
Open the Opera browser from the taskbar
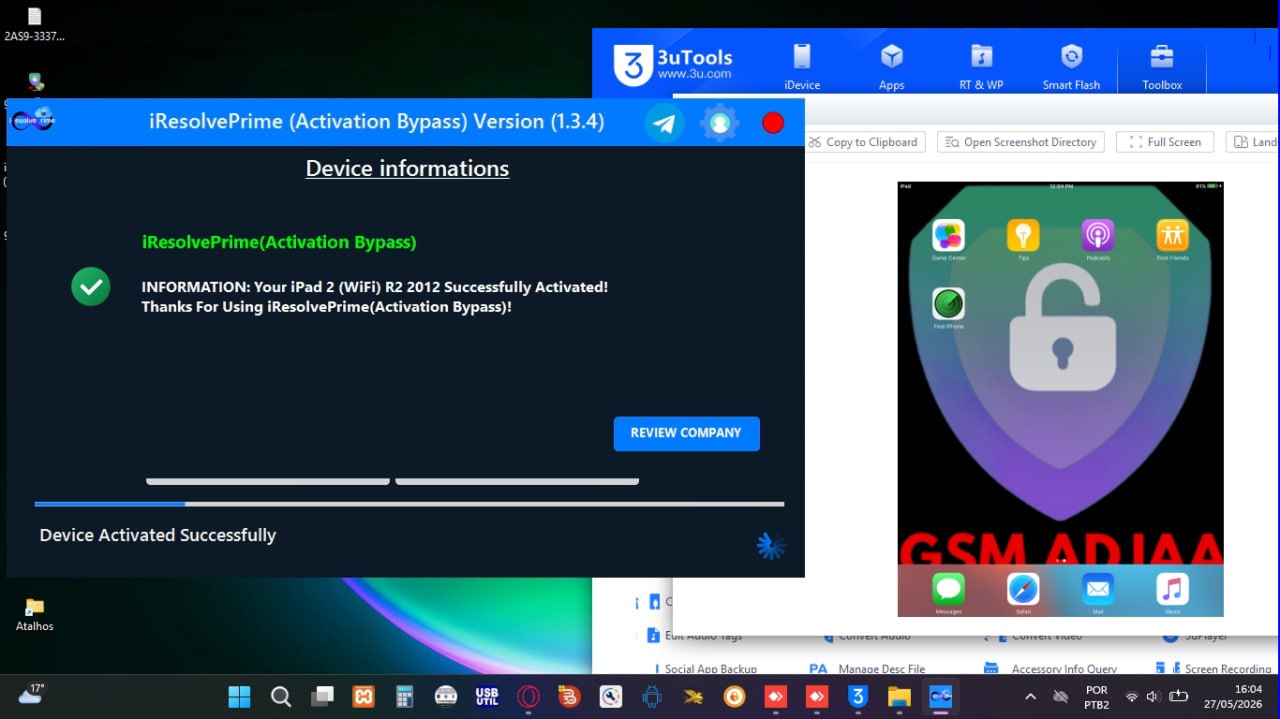pyautogui.click(x=528, y=696)
